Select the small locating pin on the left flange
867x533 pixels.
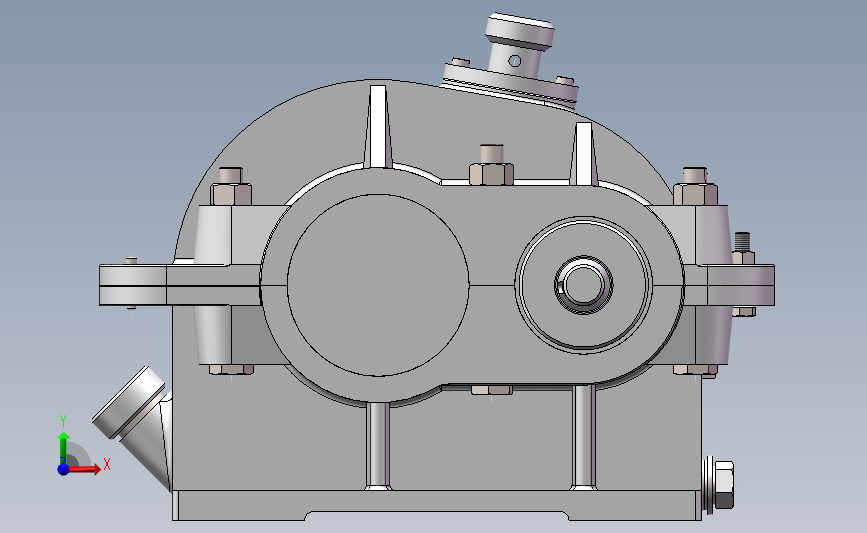pos(131,261)
